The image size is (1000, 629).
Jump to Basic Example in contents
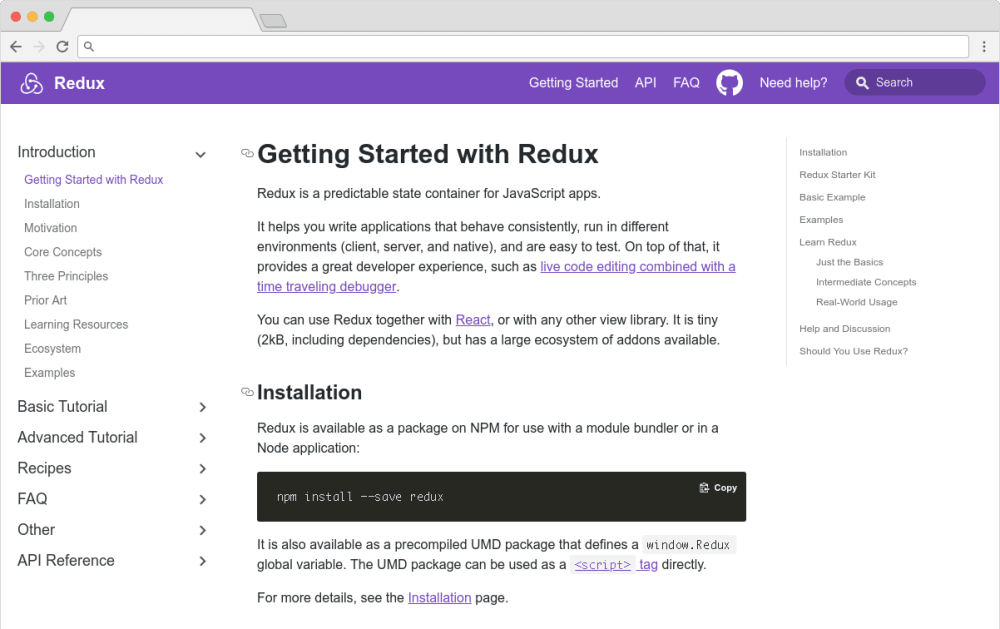pyautogui.click(x=832, y=197)
